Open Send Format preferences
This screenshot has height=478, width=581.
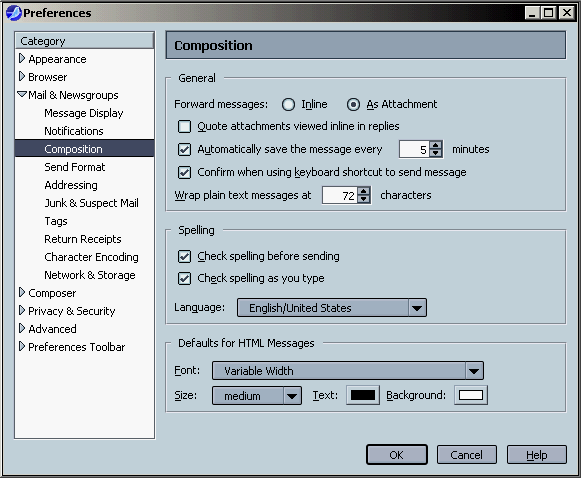74,167
